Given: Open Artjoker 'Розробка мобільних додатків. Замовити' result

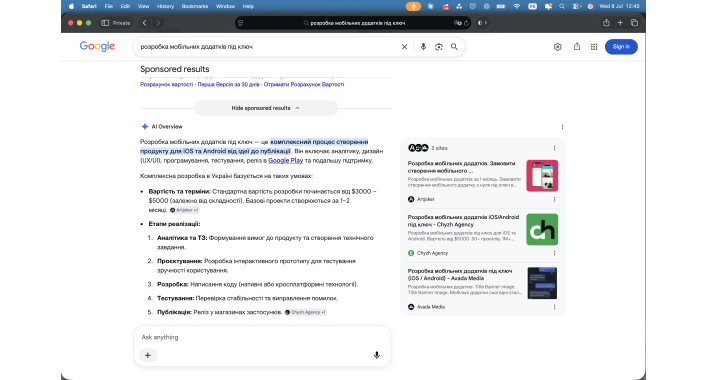Looking at the screenshot, I should [461, 167].
